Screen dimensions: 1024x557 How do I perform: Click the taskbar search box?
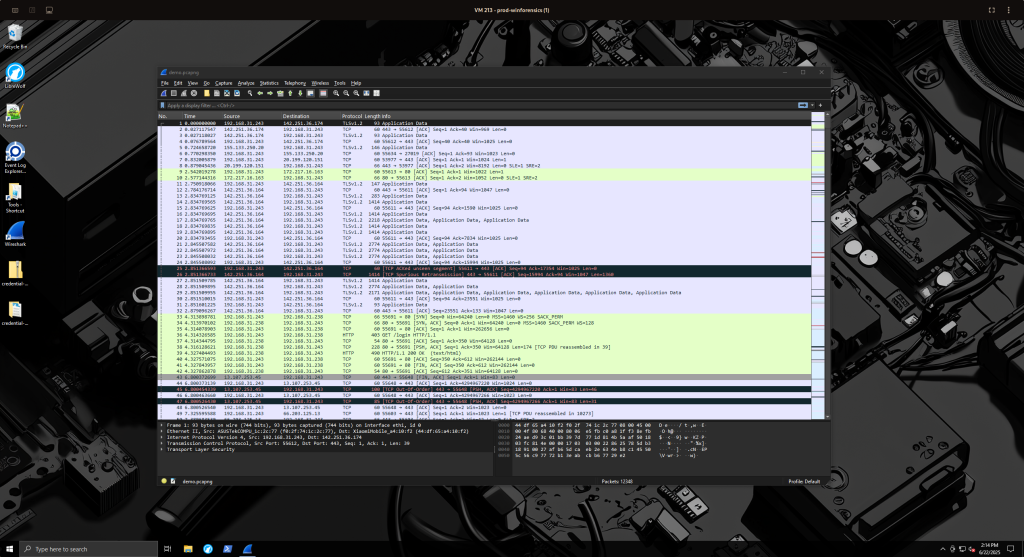[89, 549]
